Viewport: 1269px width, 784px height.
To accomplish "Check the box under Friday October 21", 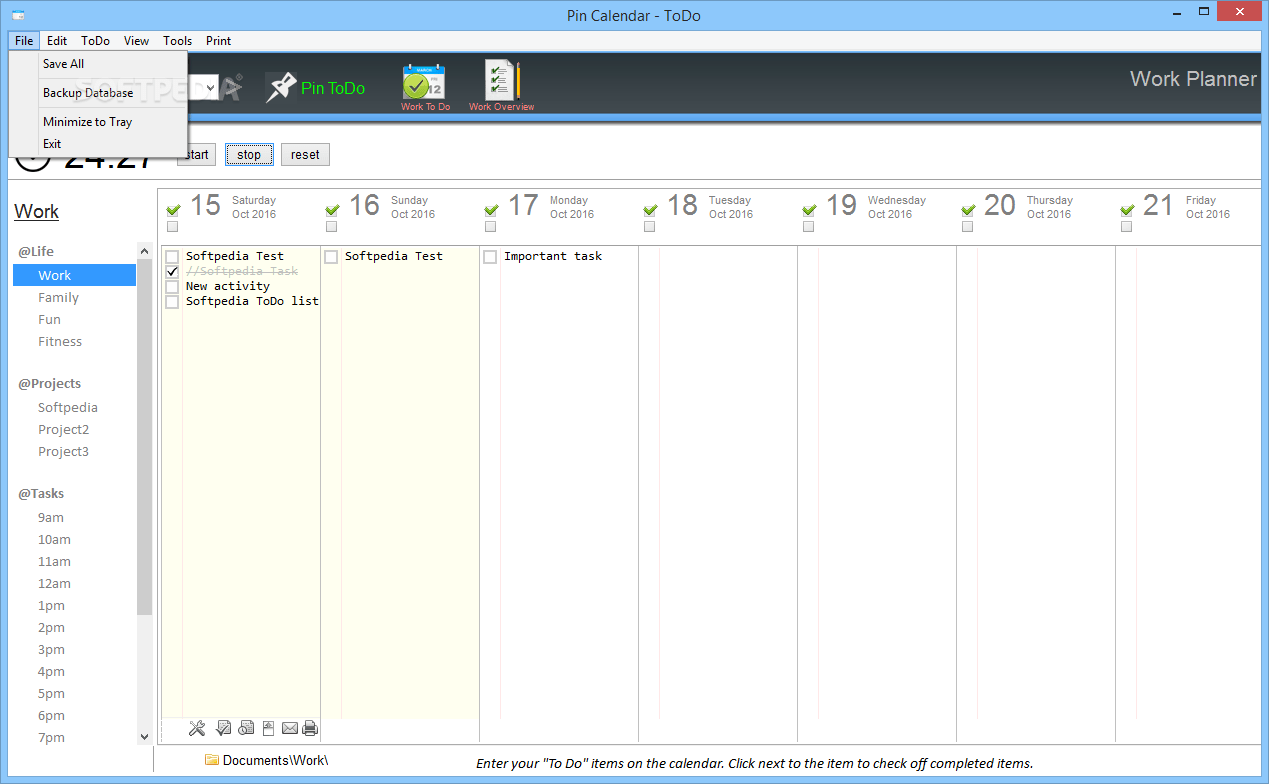I will [x=1126, y=226].
